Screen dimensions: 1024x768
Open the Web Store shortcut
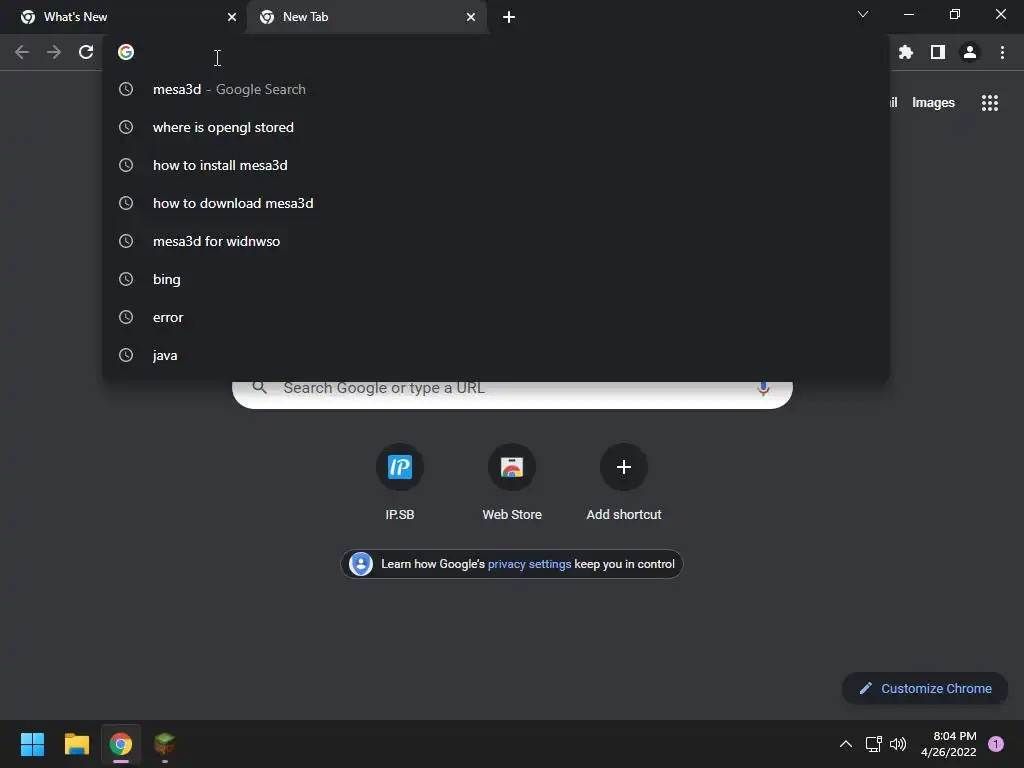[x=512, y=467]
